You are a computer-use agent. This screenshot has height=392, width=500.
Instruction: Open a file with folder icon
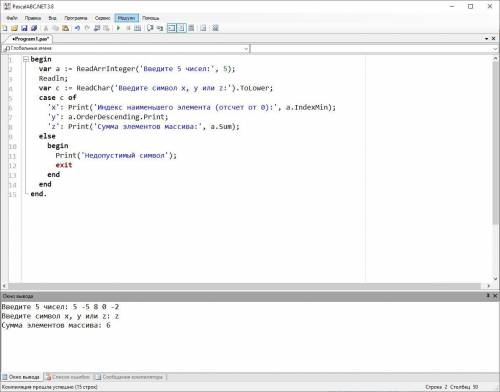point(14,28)
